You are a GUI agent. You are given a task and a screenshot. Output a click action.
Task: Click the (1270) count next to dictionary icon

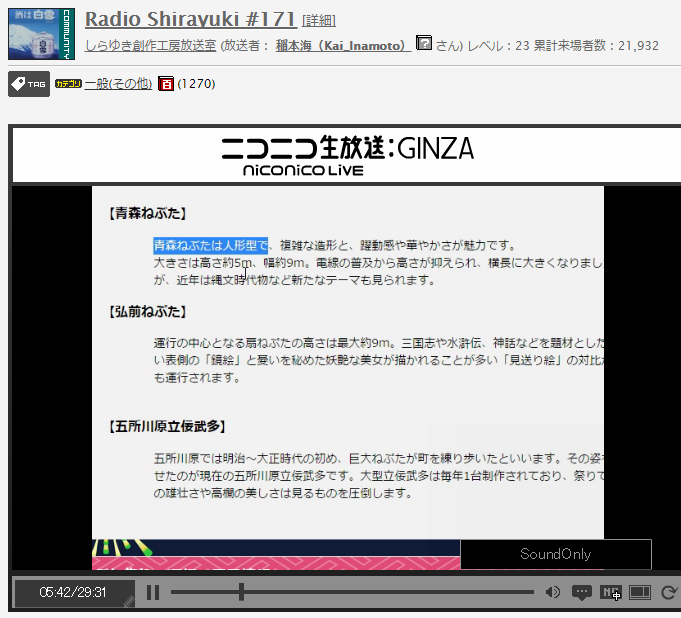tap(196, 84)
